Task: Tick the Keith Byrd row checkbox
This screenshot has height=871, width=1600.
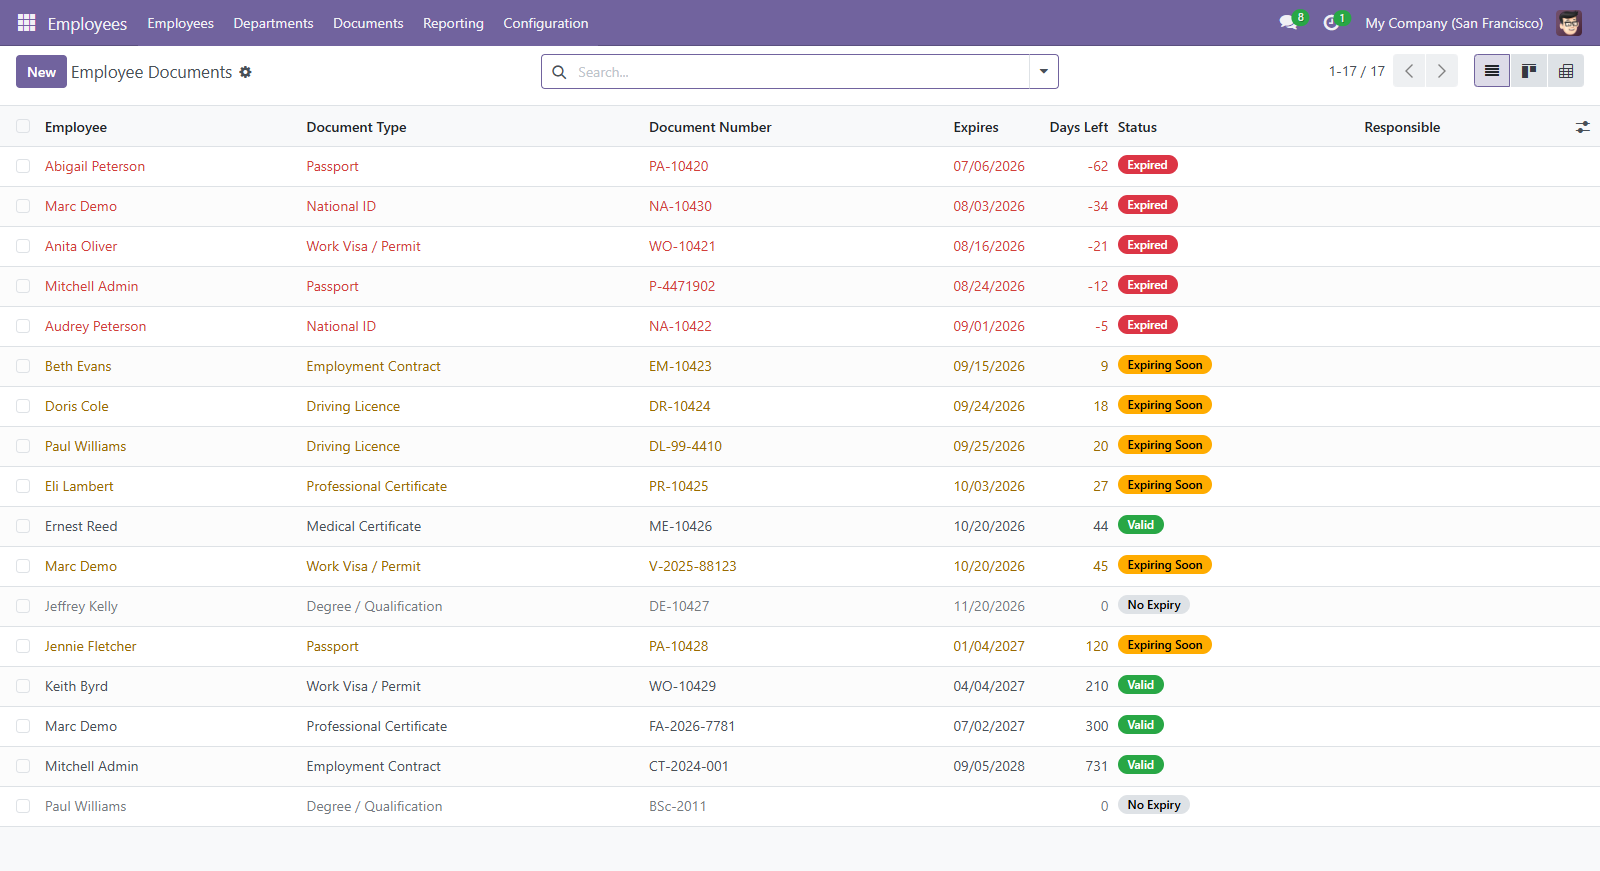Action: pyautogui.click(x=23, y=686)
